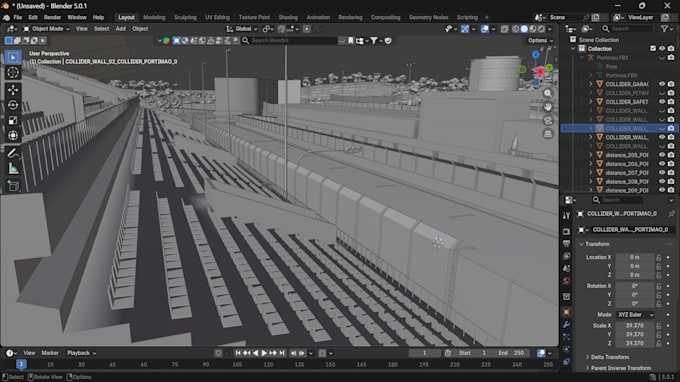Click the outliner search field
The height and width of the screenshot is (382, 680).
[x=627, y=29]
